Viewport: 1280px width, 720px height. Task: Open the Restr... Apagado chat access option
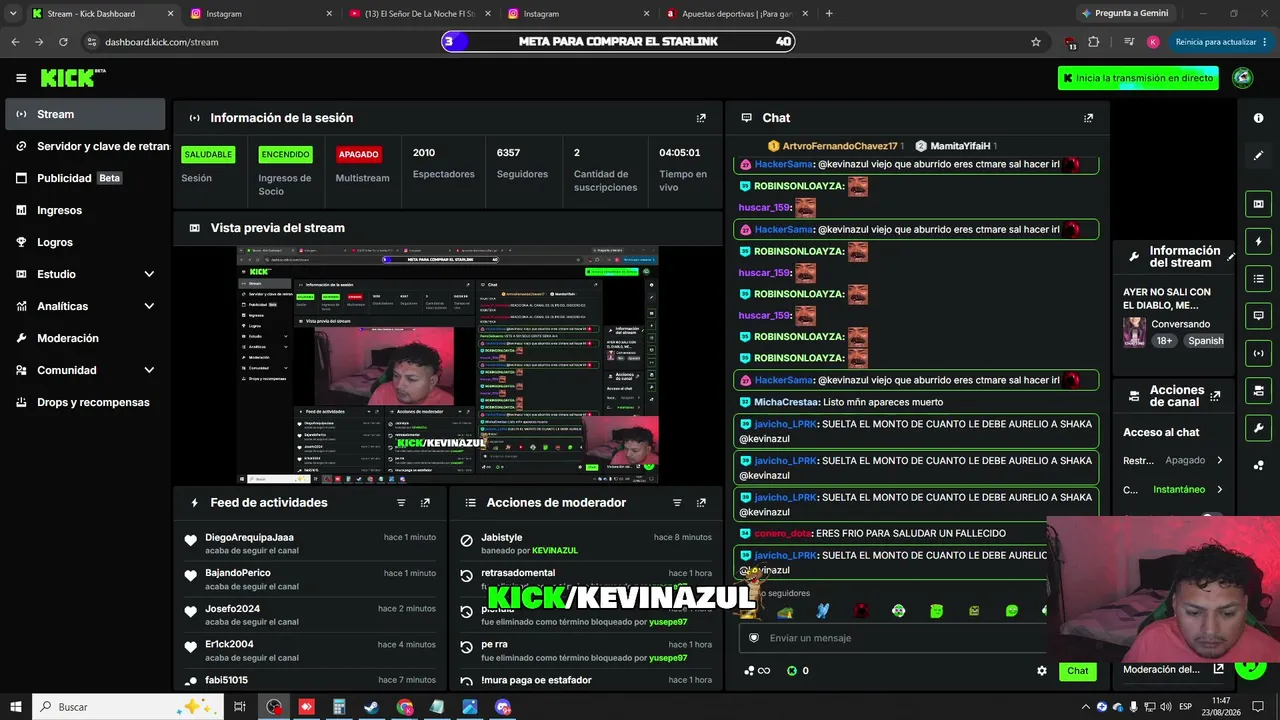pos(1173,461)
